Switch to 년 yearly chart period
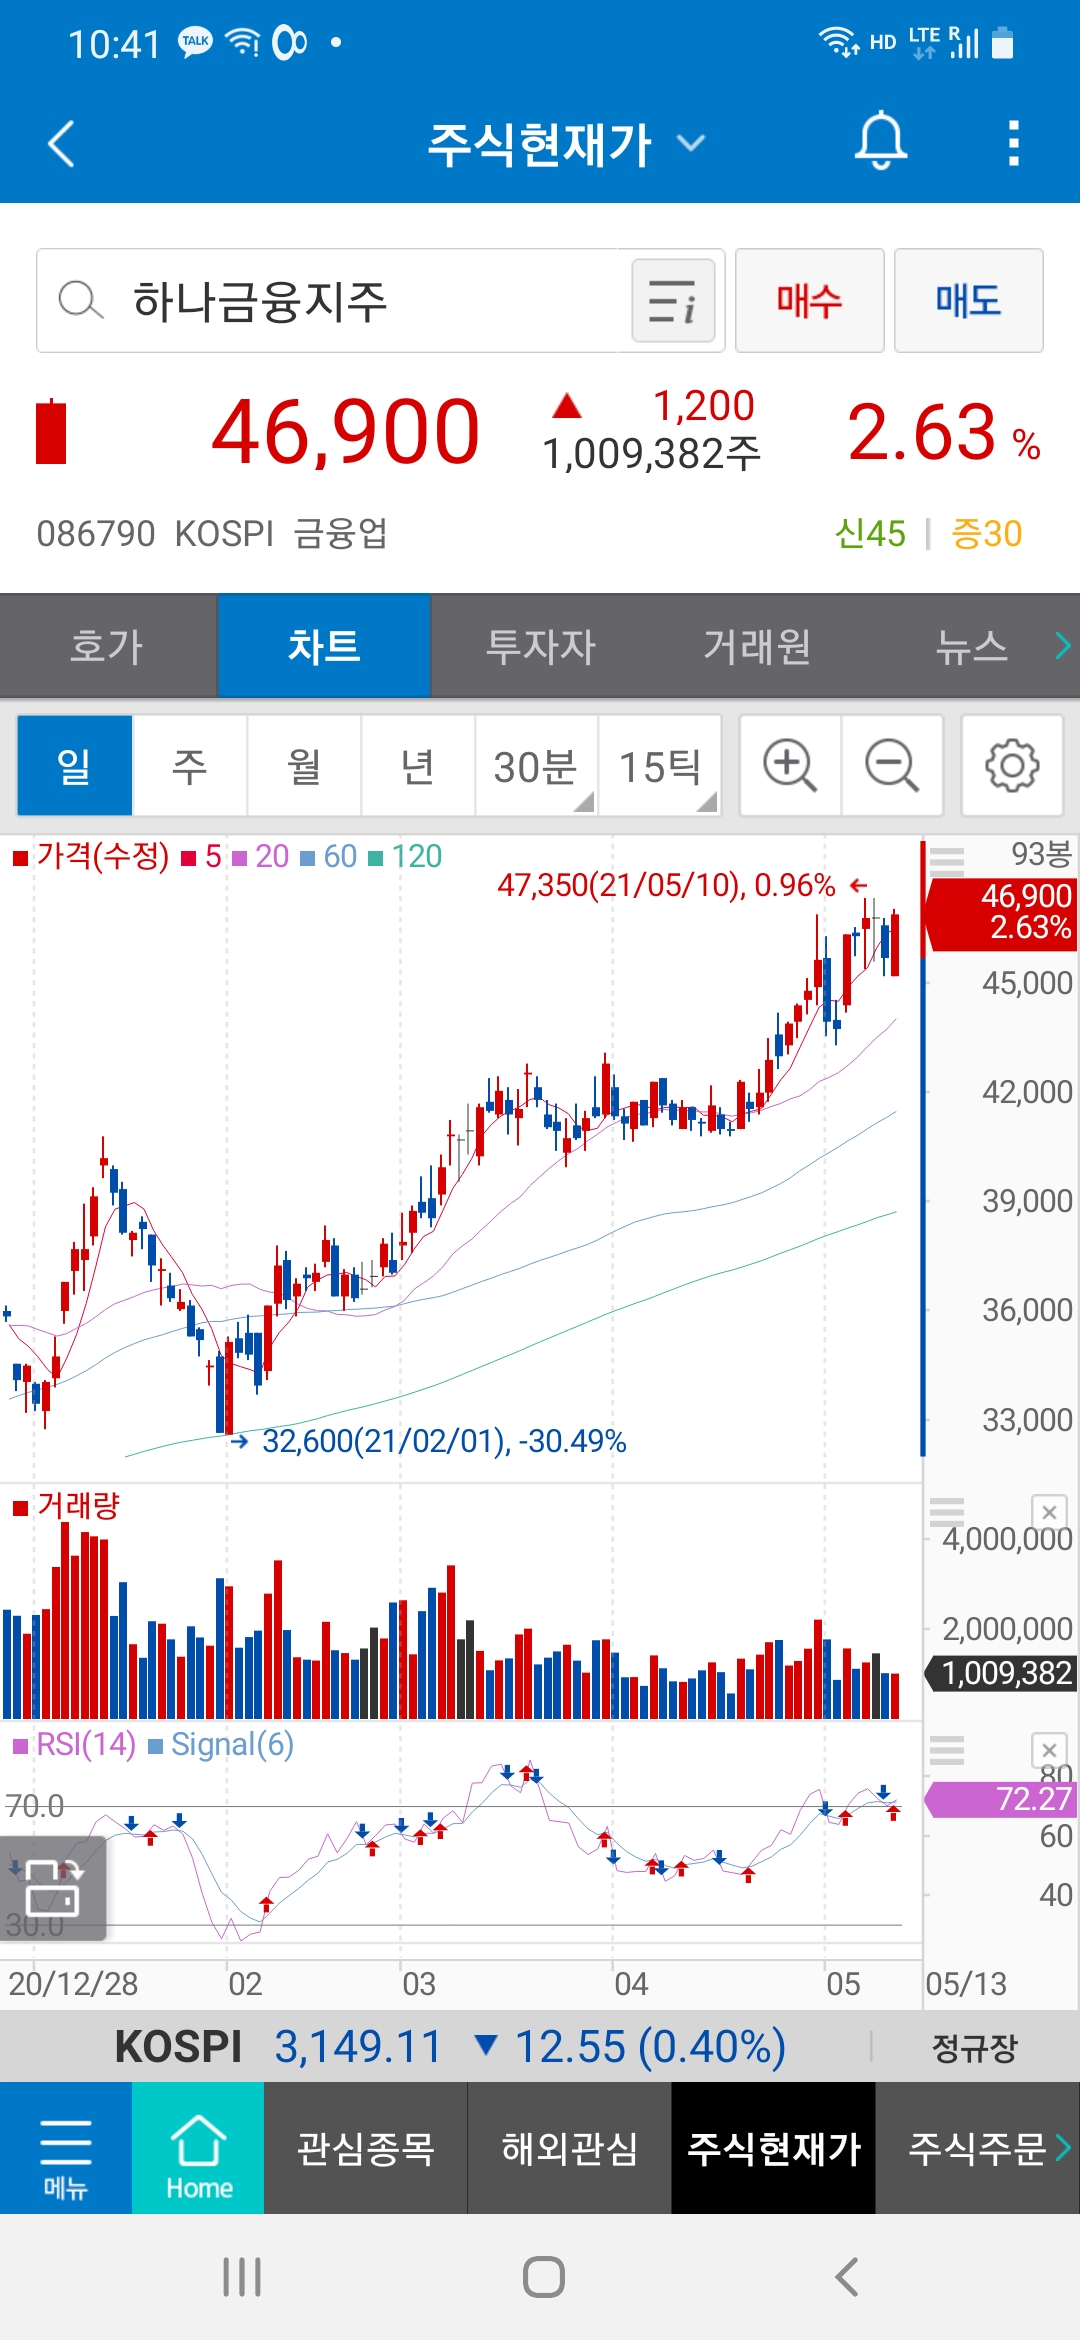1080x2340 pixels. point(418,766)
